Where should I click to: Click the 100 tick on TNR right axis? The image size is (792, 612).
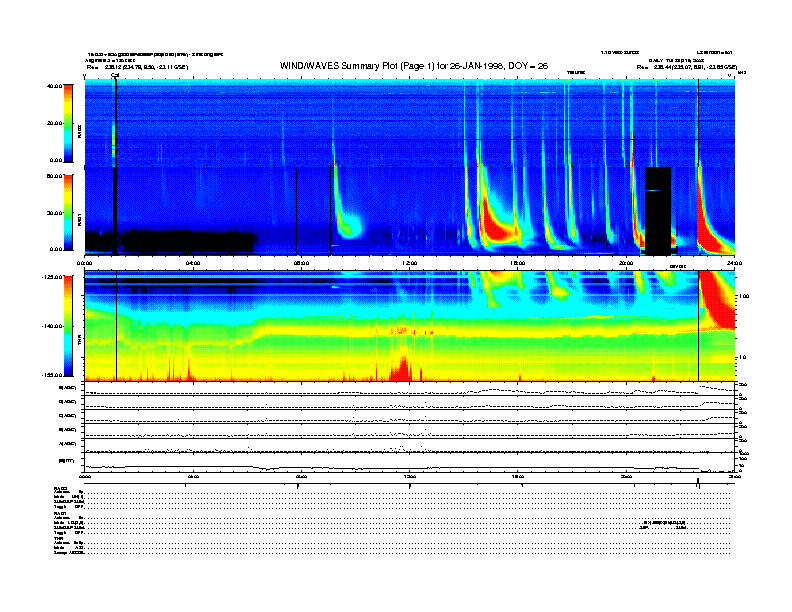pyautogui.click(x=744, y=296)
